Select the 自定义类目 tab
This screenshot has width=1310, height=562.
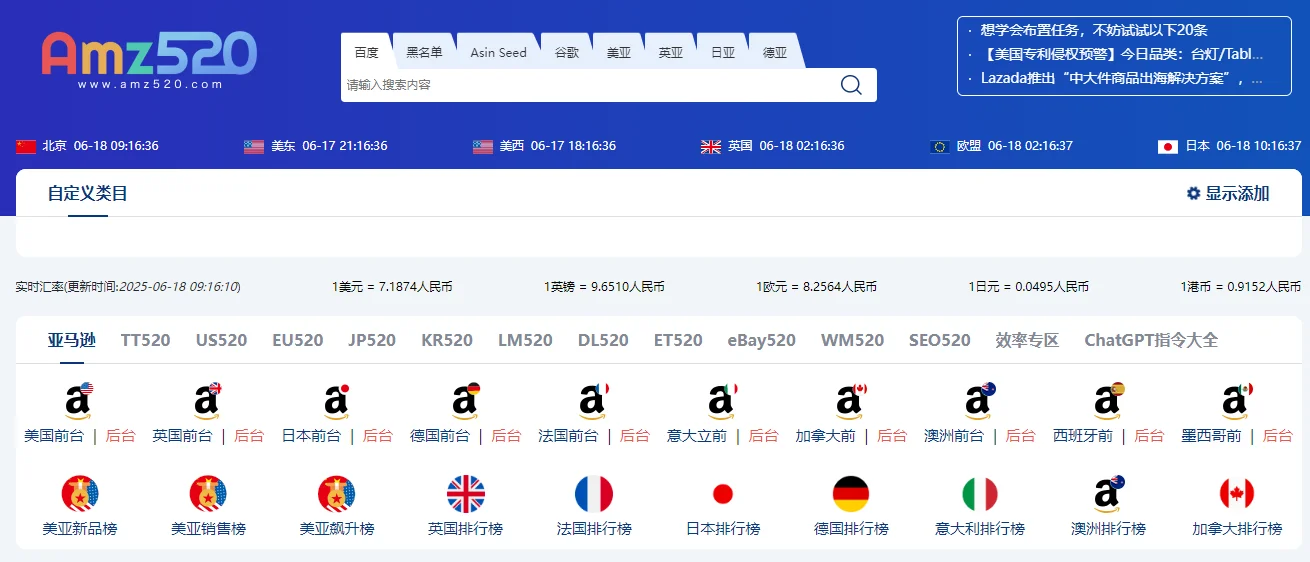tap(88, 193)
